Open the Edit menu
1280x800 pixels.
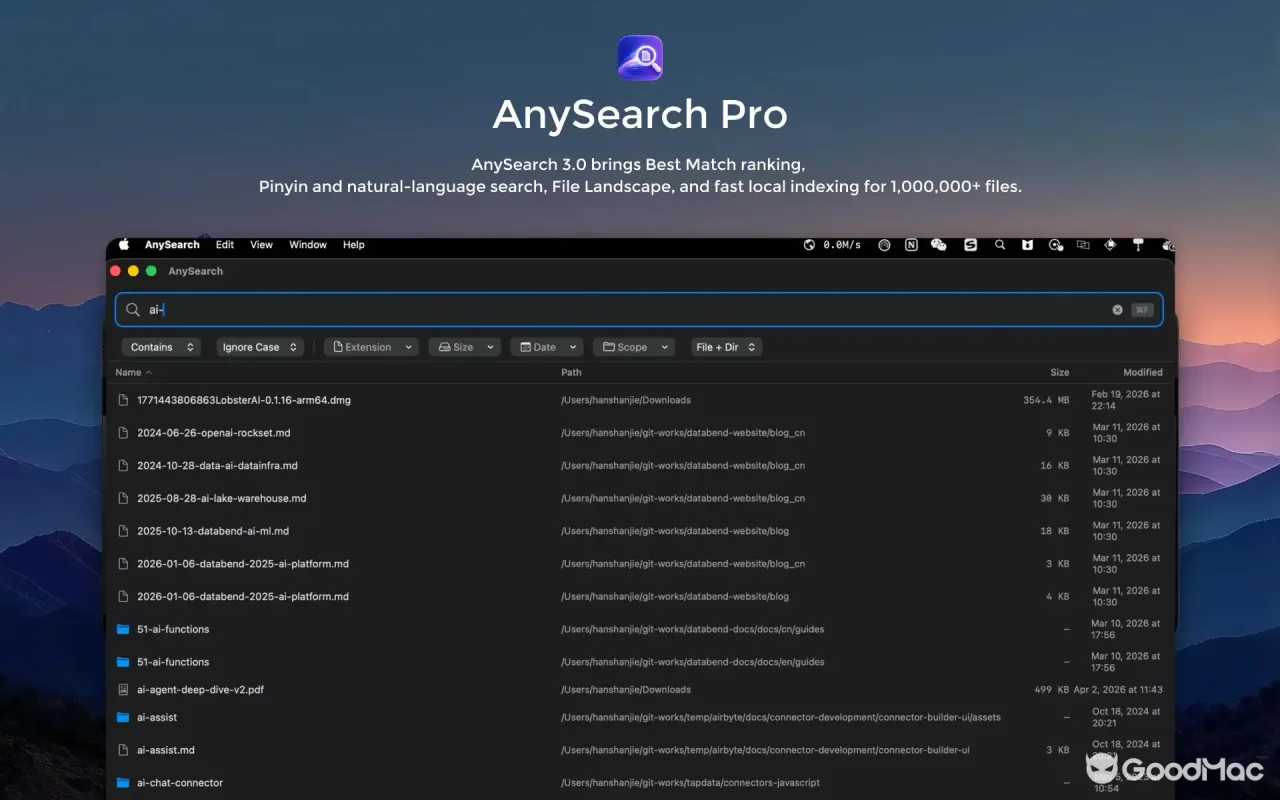coord(225,245)
